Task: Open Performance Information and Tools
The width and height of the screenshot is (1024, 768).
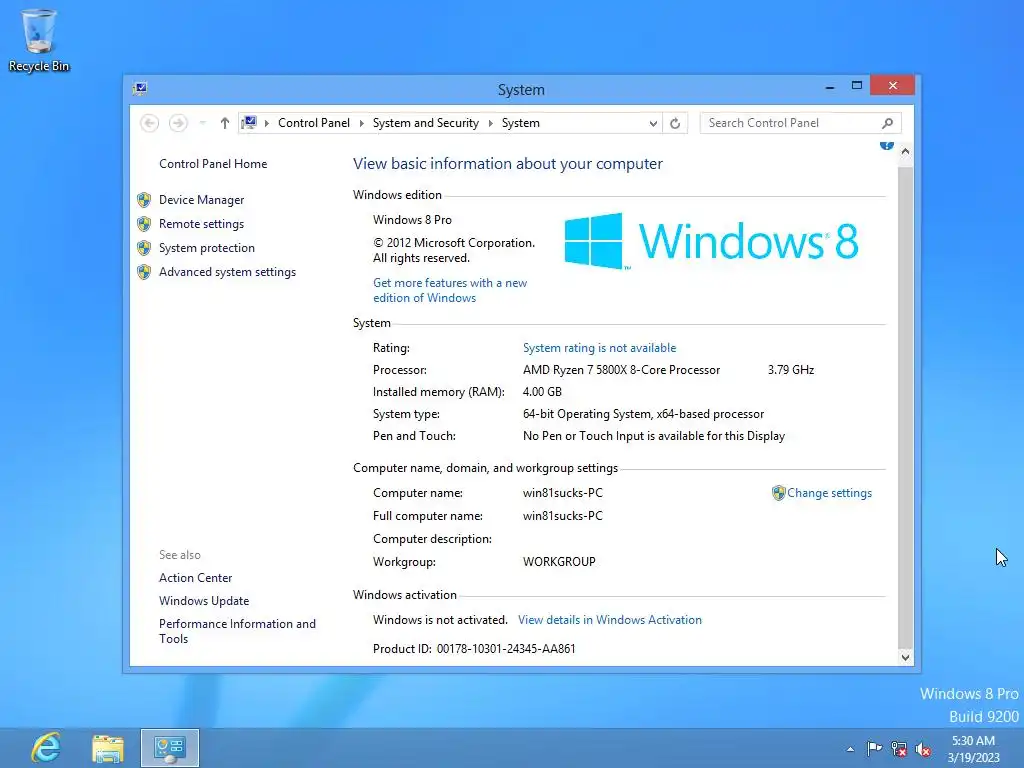Action: tap(237, 631)
